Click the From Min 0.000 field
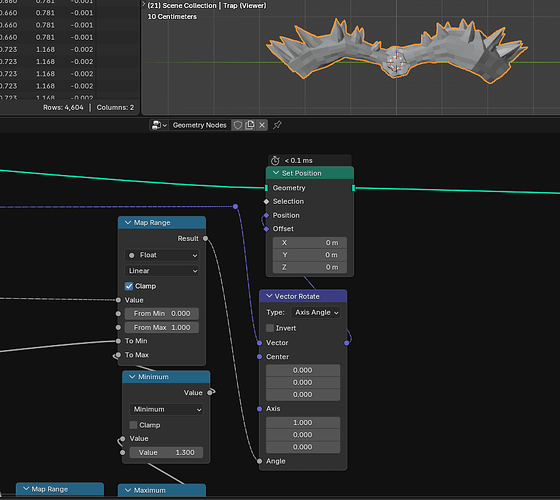The height and width of the screenshot is (500, 560). (x=162, y=314)
